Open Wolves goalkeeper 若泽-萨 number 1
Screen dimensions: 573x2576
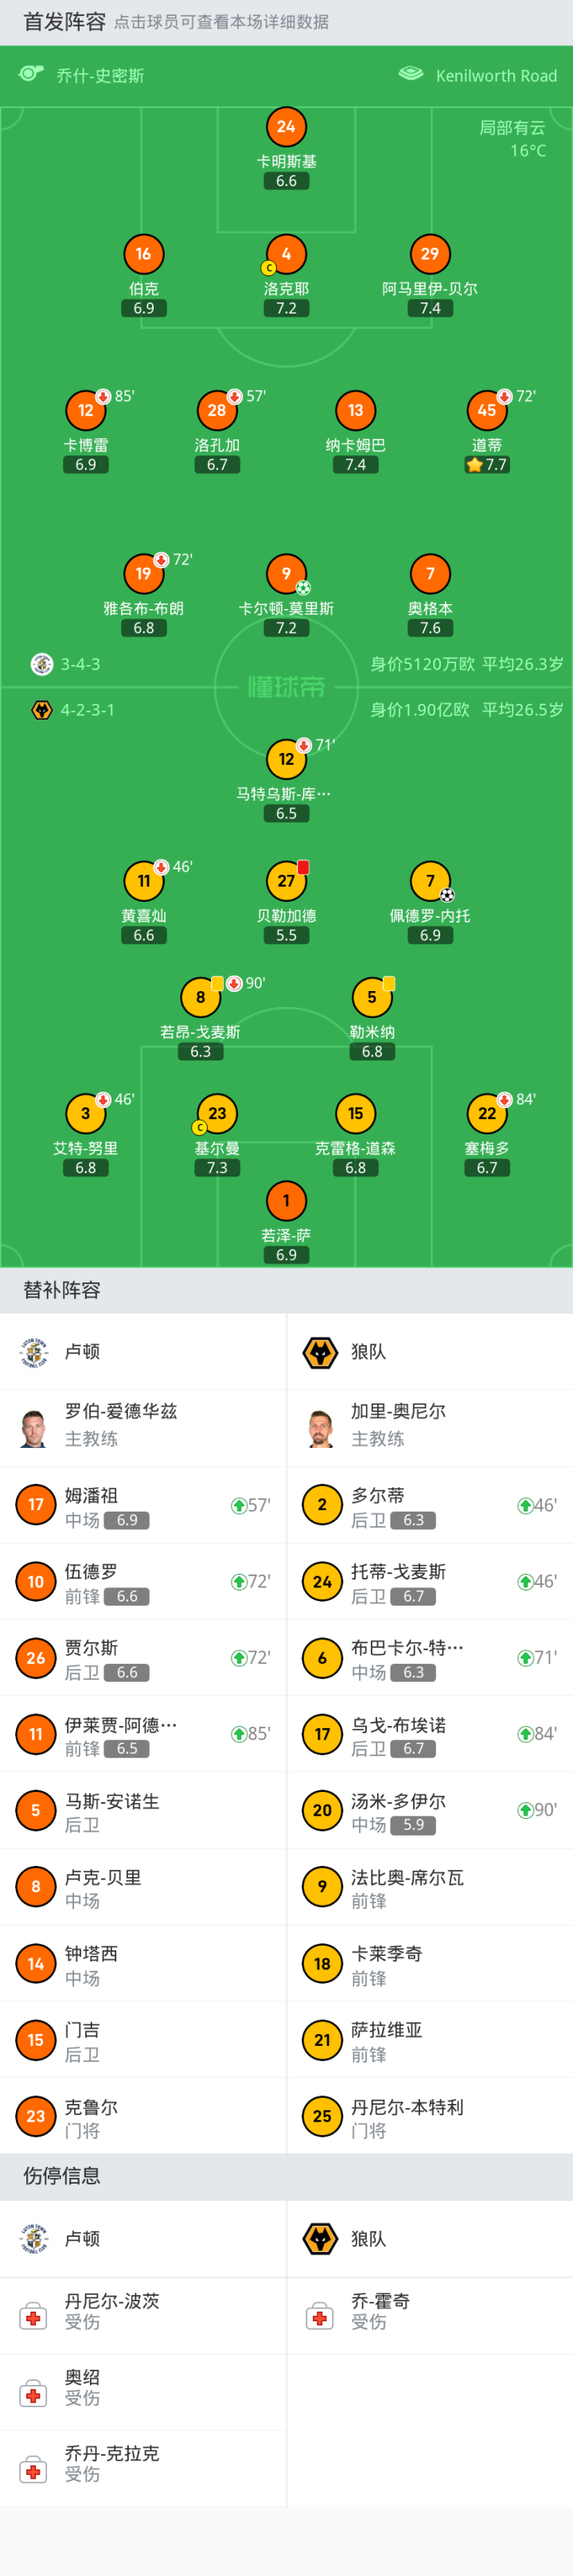pos(286,1200)
